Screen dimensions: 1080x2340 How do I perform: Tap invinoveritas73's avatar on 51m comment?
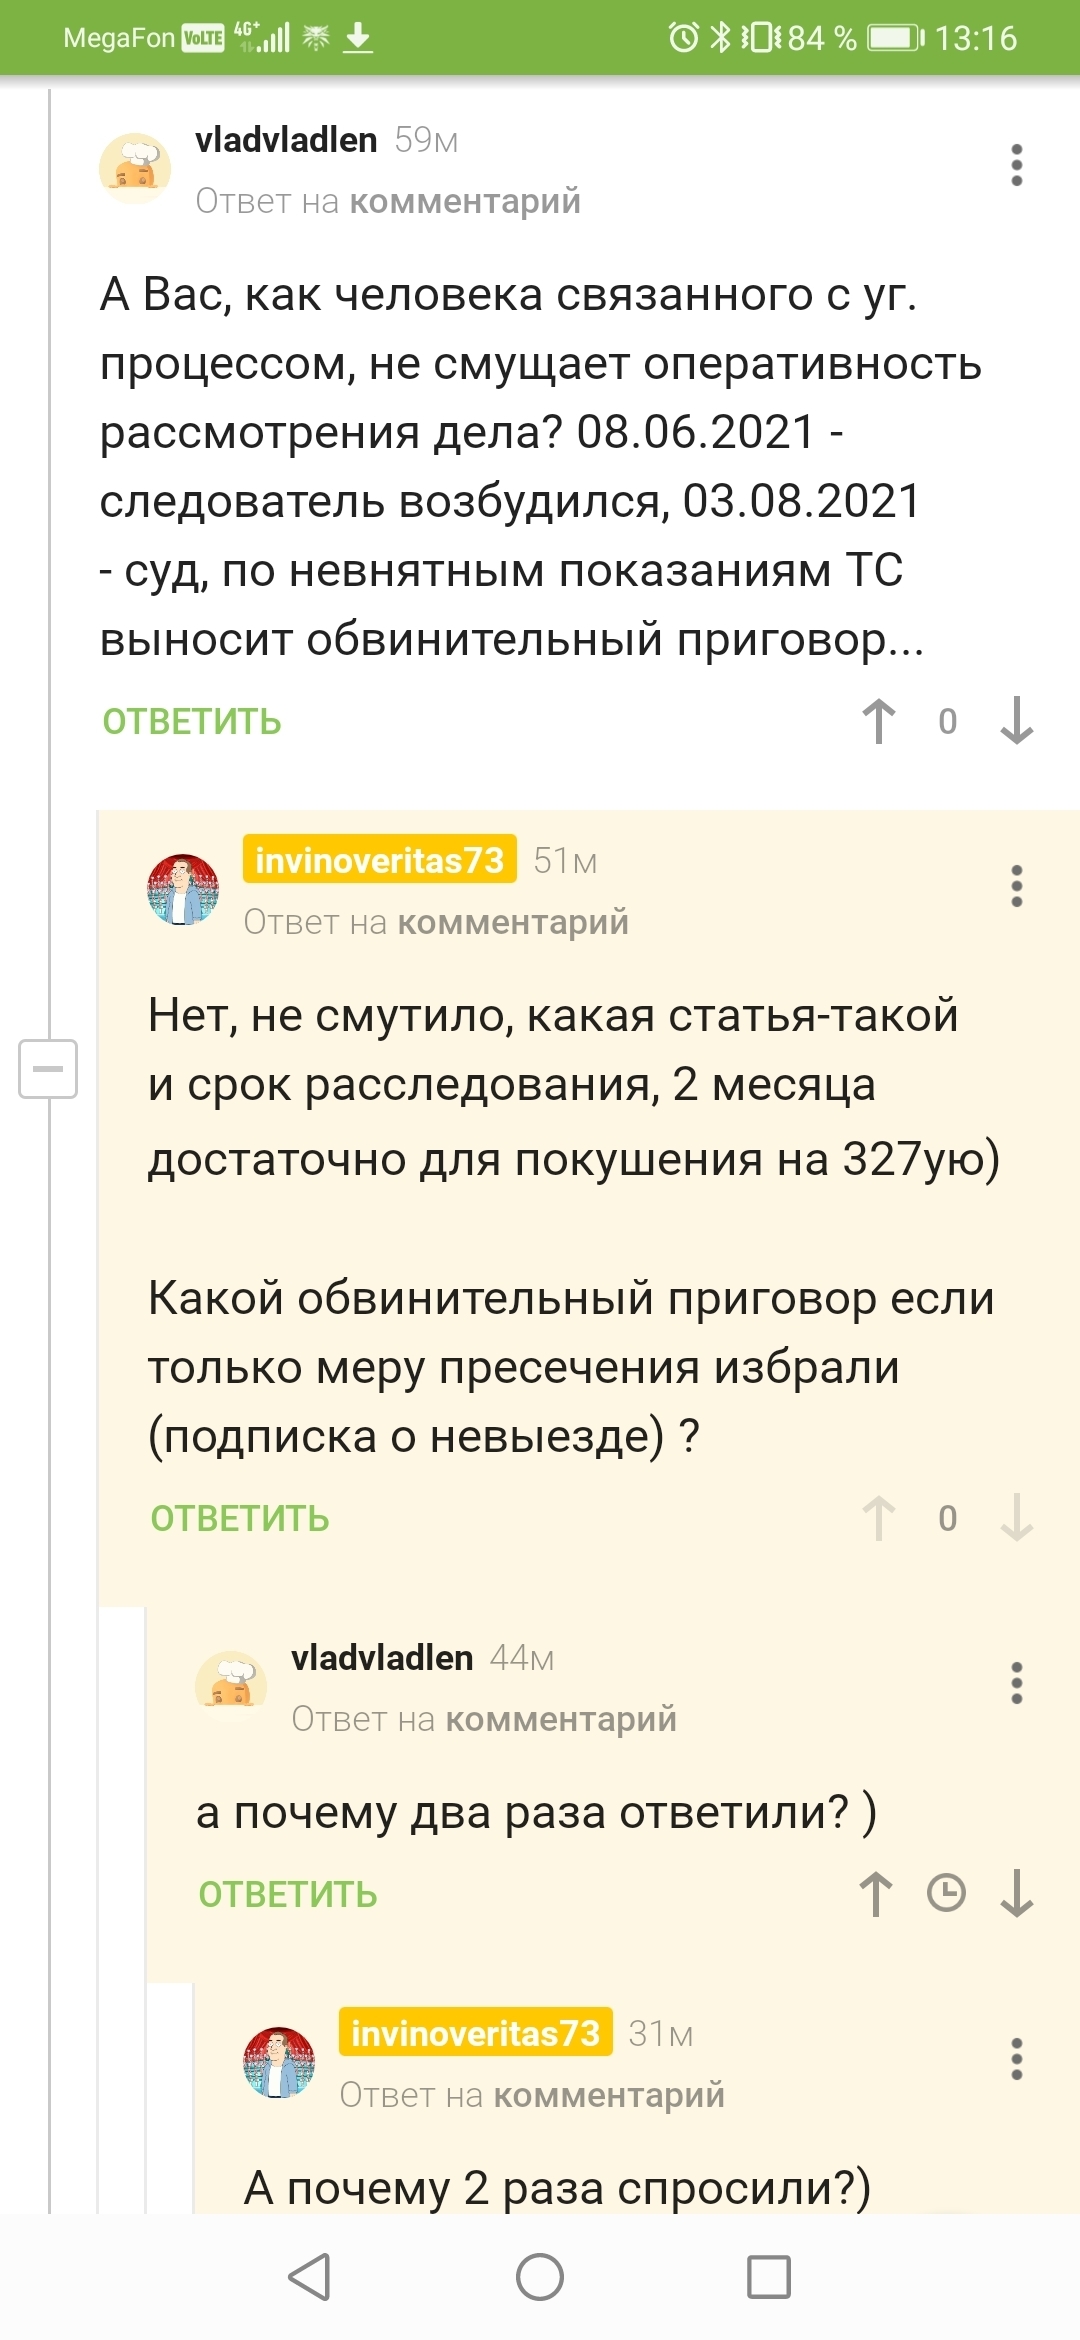(183, 889)
